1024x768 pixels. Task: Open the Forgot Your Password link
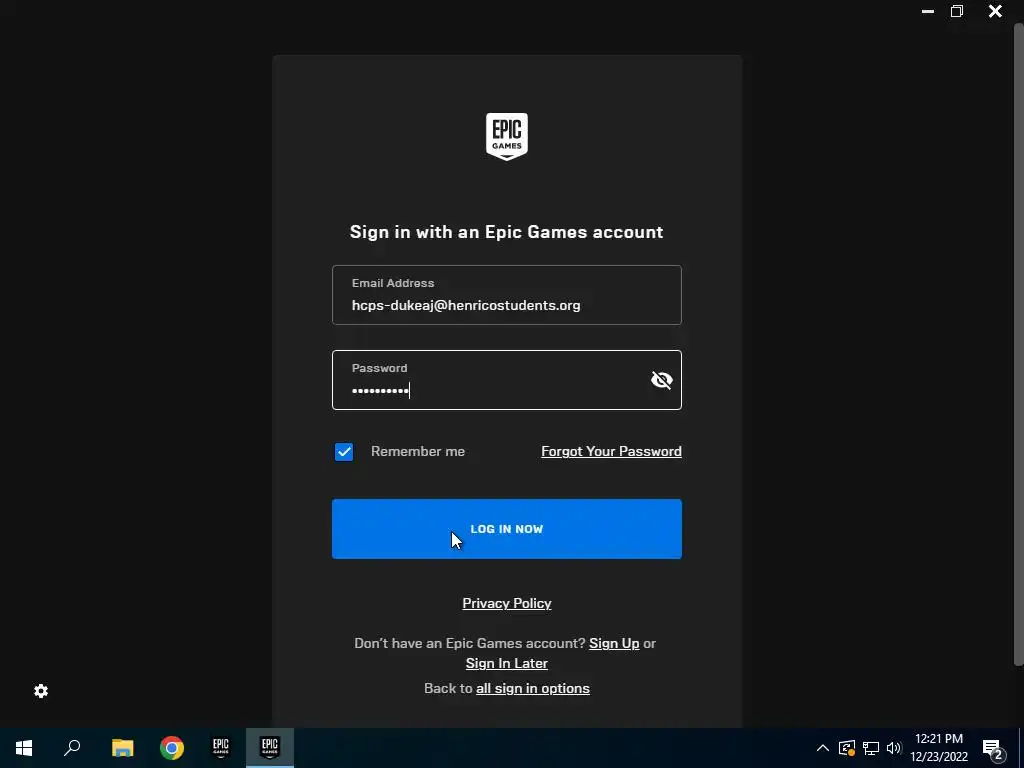tap(611, 451)
